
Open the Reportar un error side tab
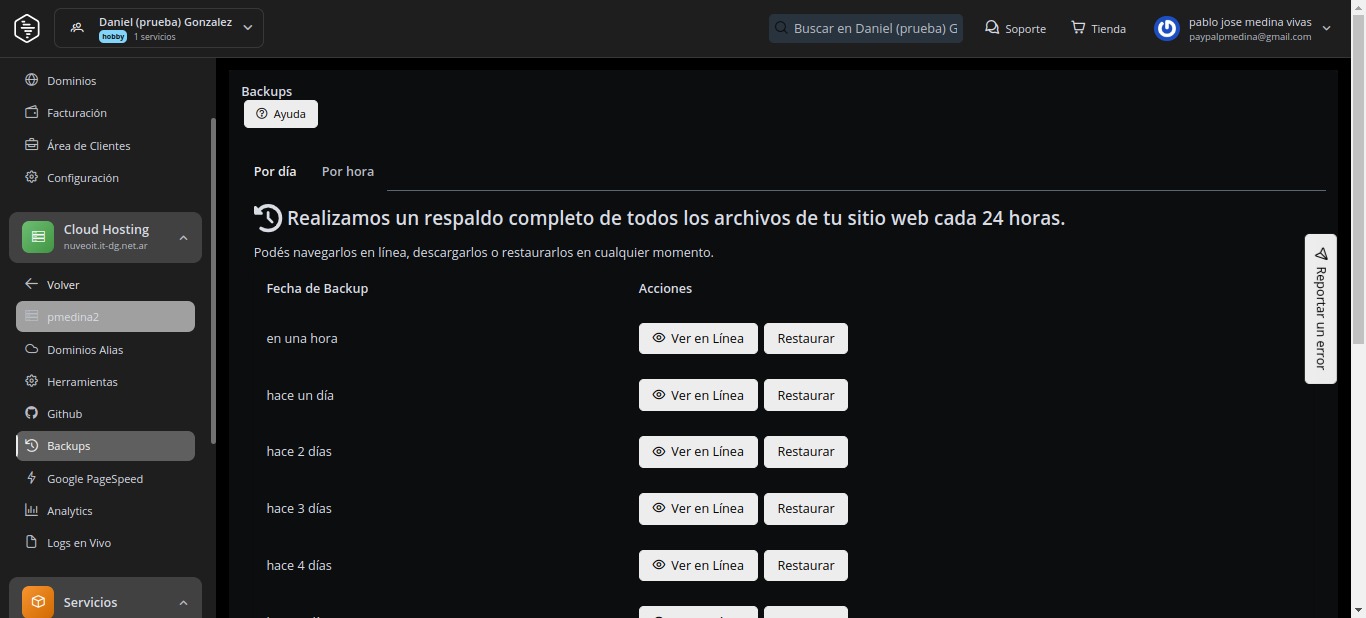click(x=1320, y=309)
